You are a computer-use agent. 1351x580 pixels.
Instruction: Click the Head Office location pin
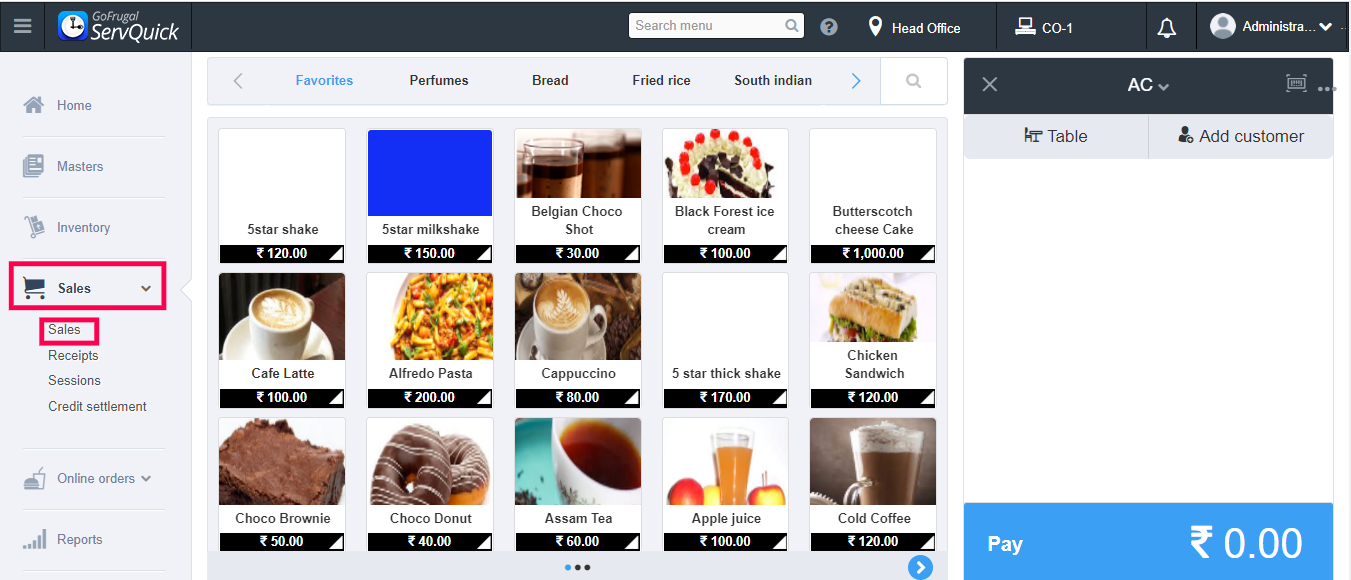point(875,27)
